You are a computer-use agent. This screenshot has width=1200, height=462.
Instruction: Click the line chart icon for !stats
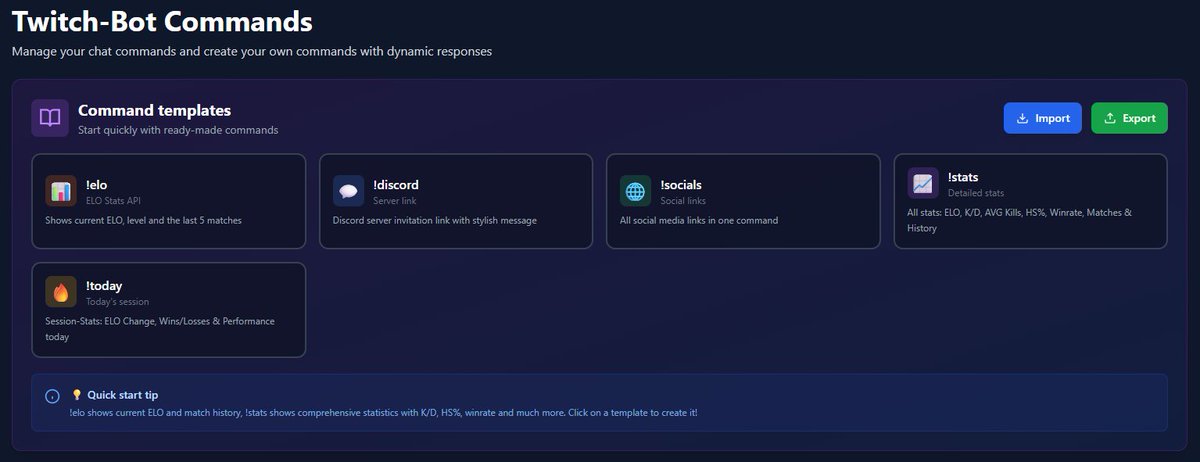(923, 183)
